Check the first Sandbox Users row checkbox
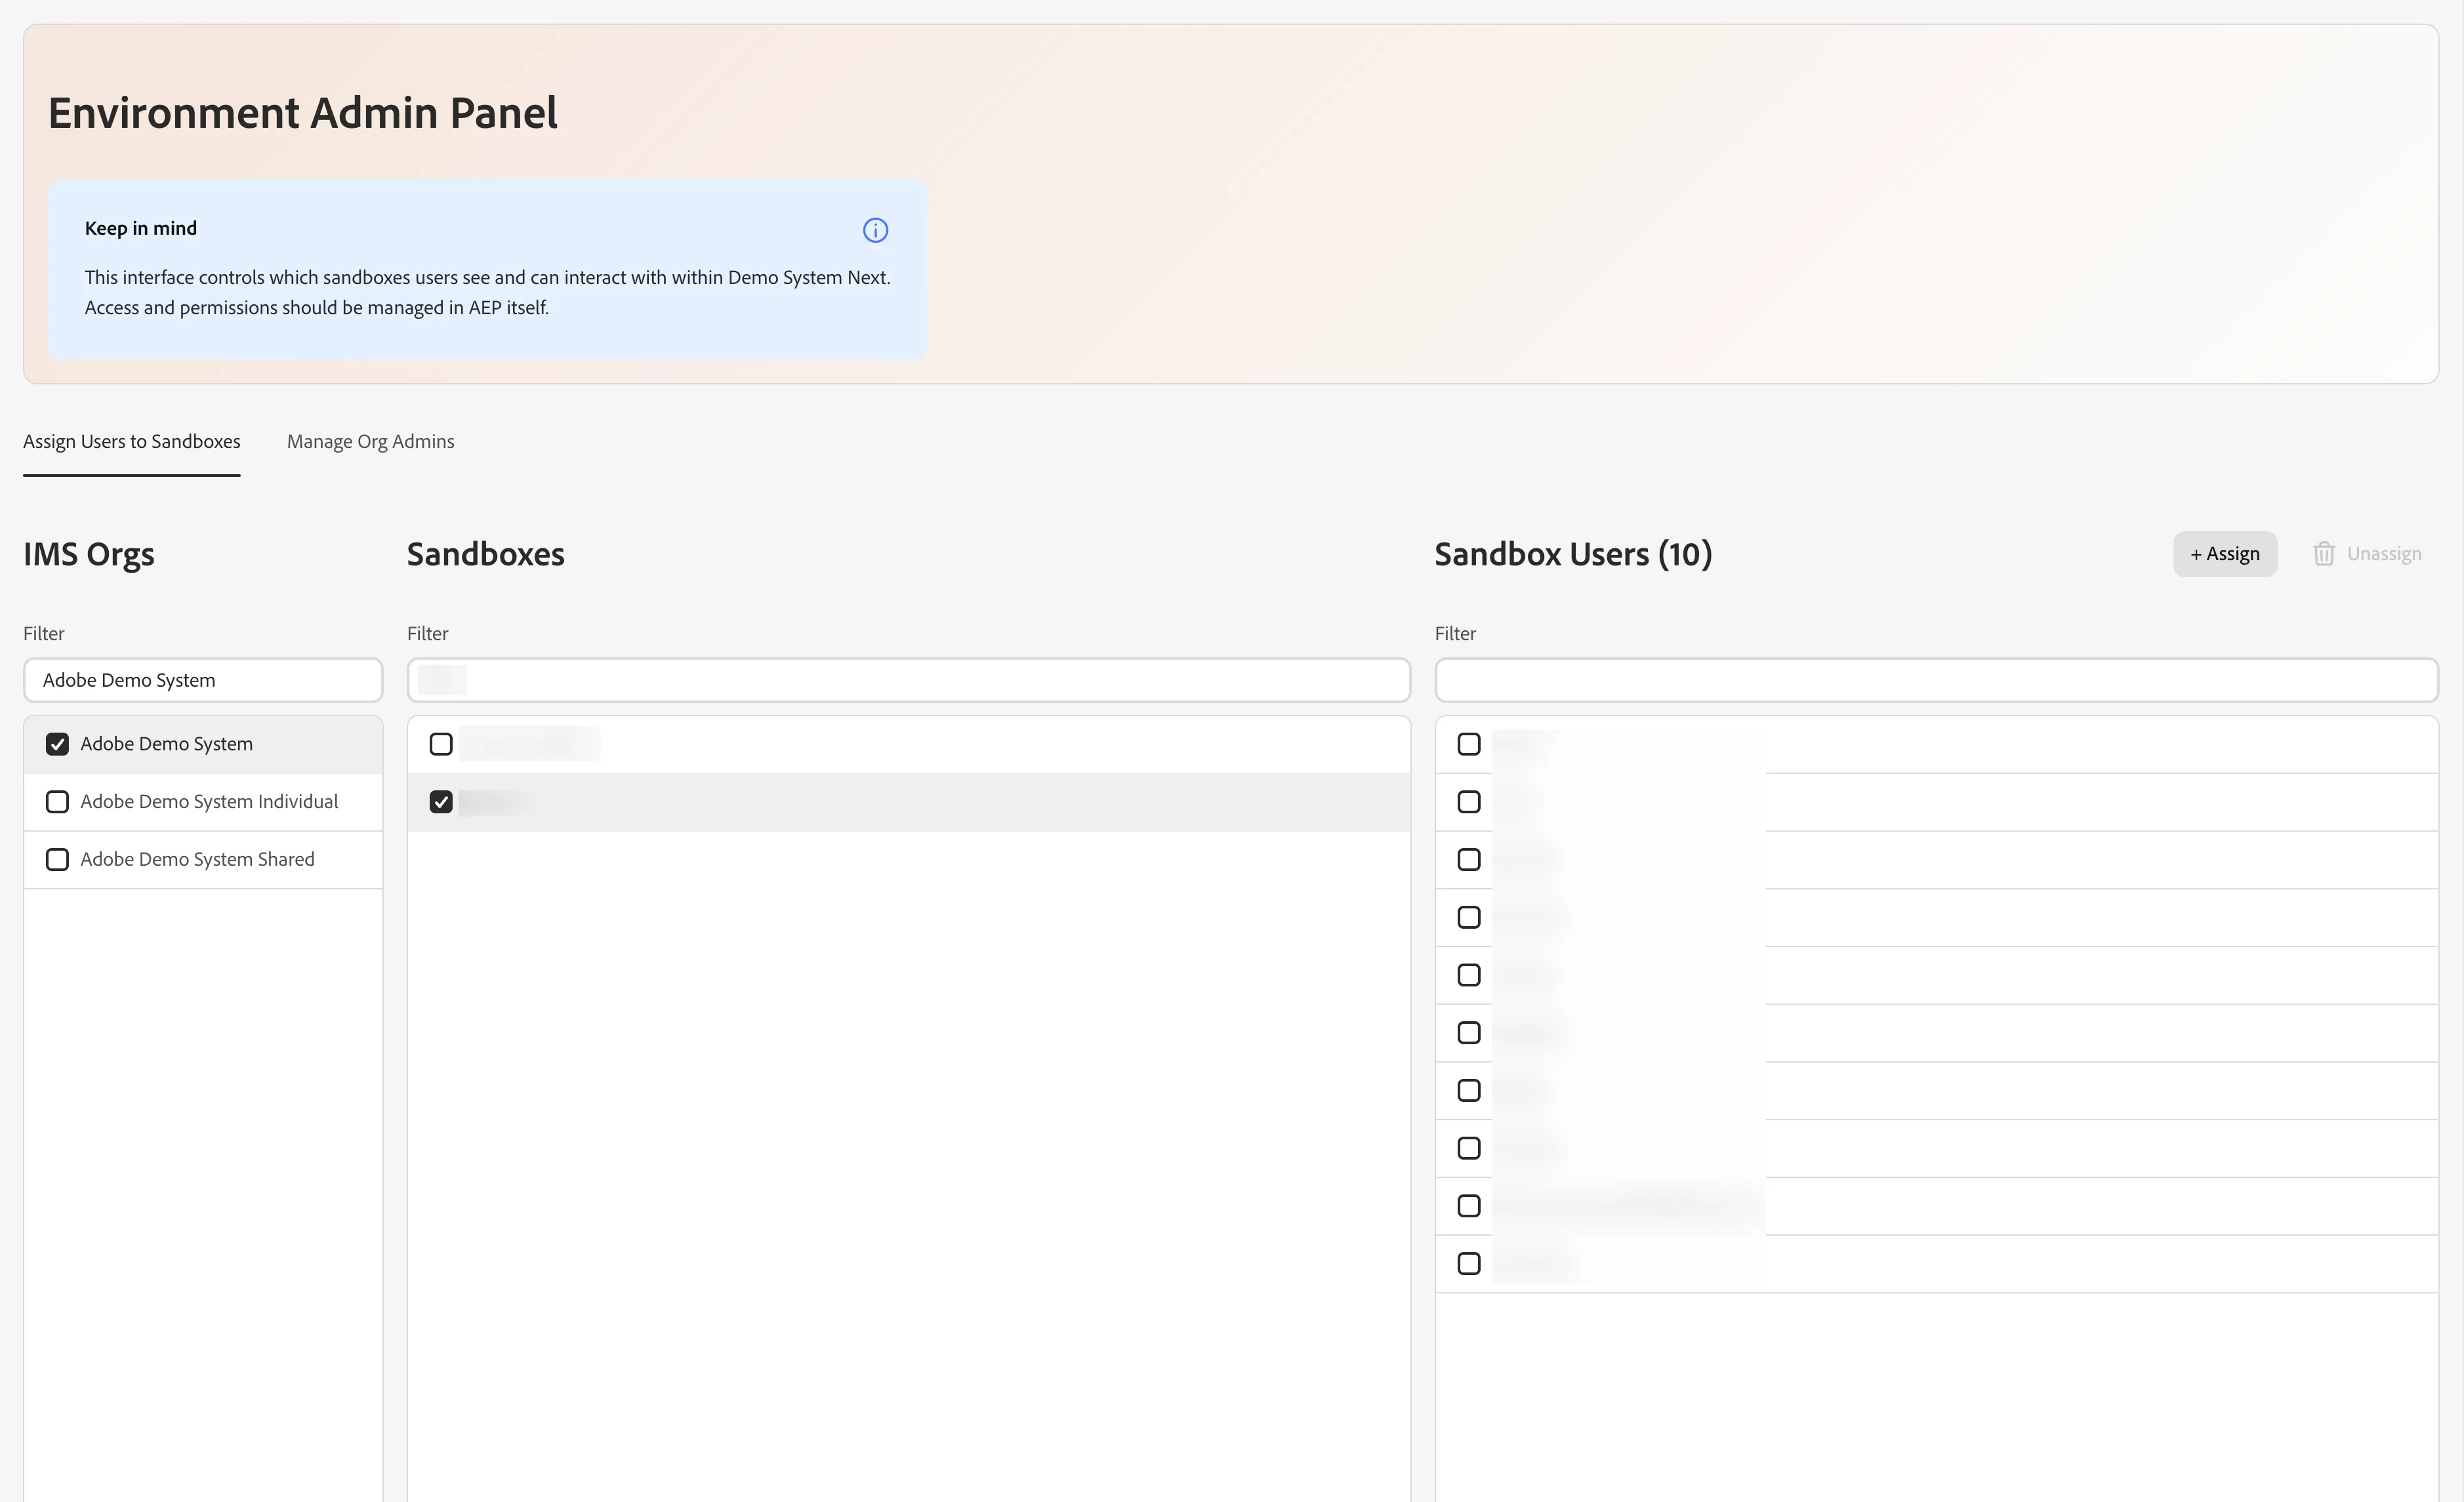2464x1502 pixels. [1469, 744]
